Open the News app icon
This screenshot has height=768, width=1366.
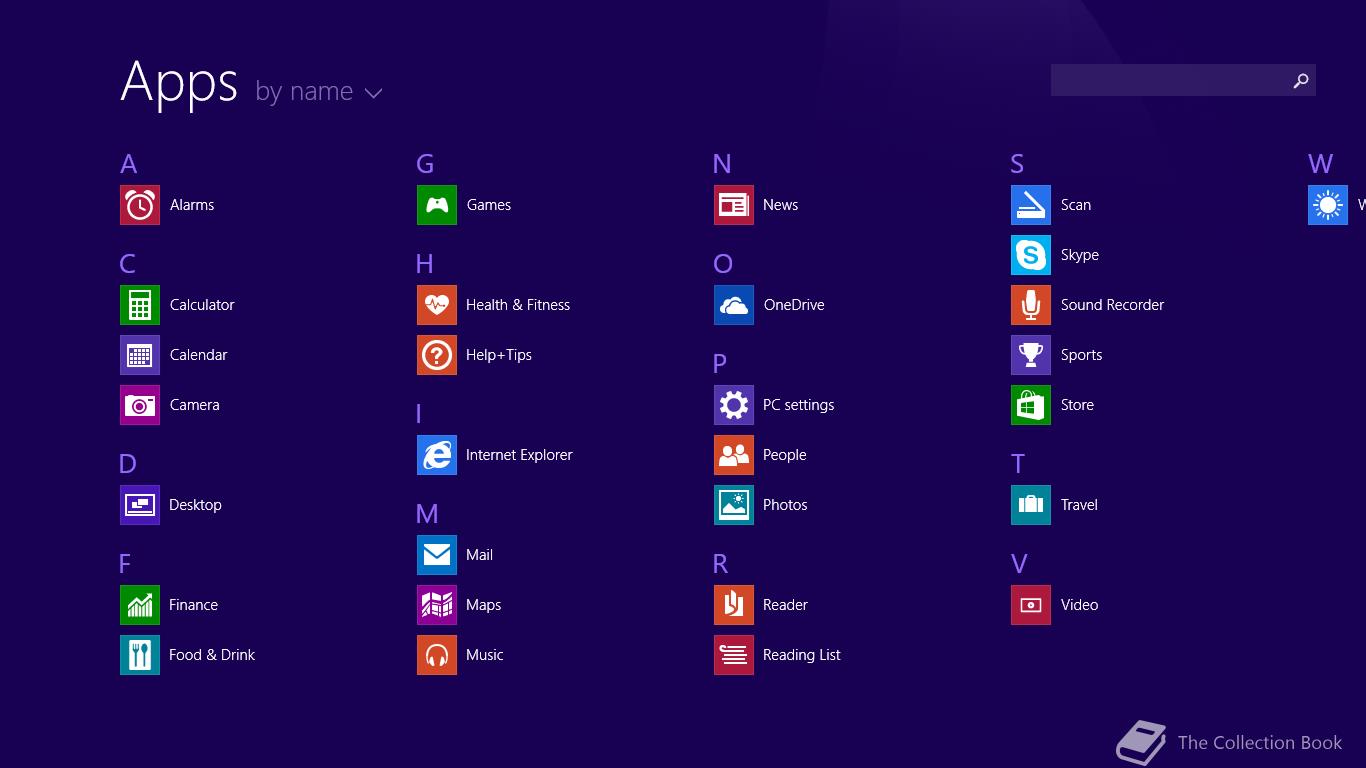tap(734, 205)
